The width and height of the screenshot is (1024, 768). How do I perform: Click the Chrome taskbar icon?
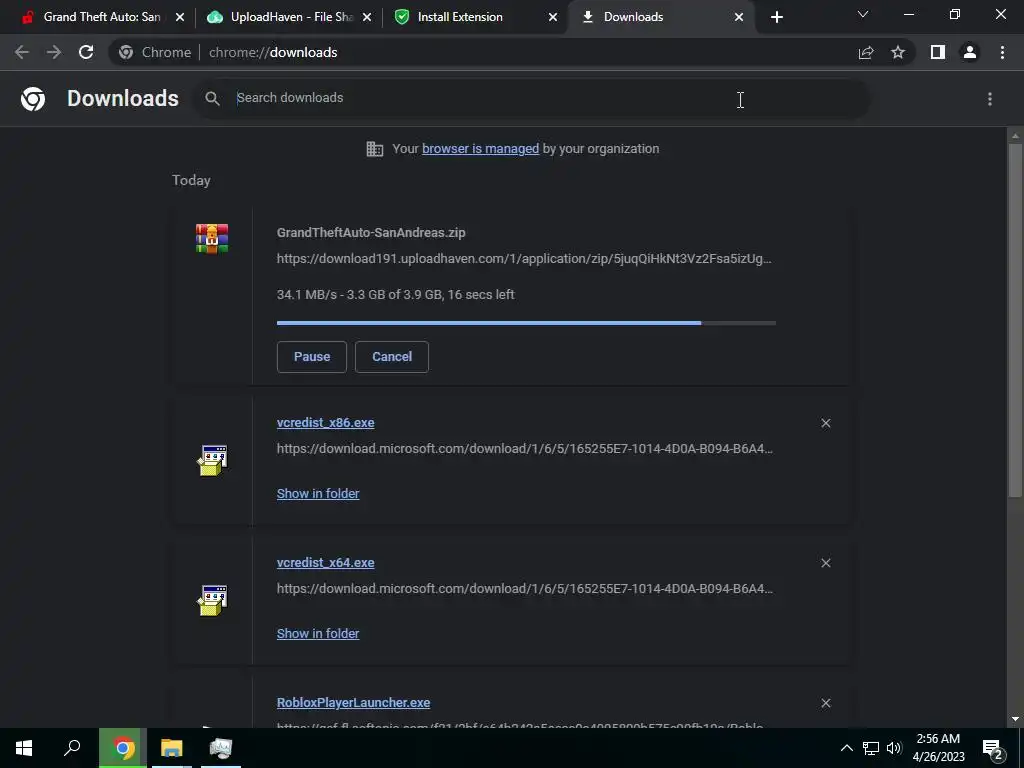click(123, 748)
